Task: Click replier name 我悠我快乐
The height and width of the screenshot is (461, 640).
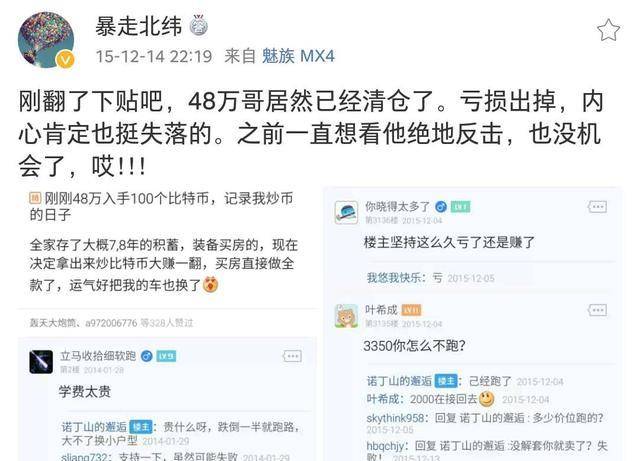Action: [x=394, y=278]
